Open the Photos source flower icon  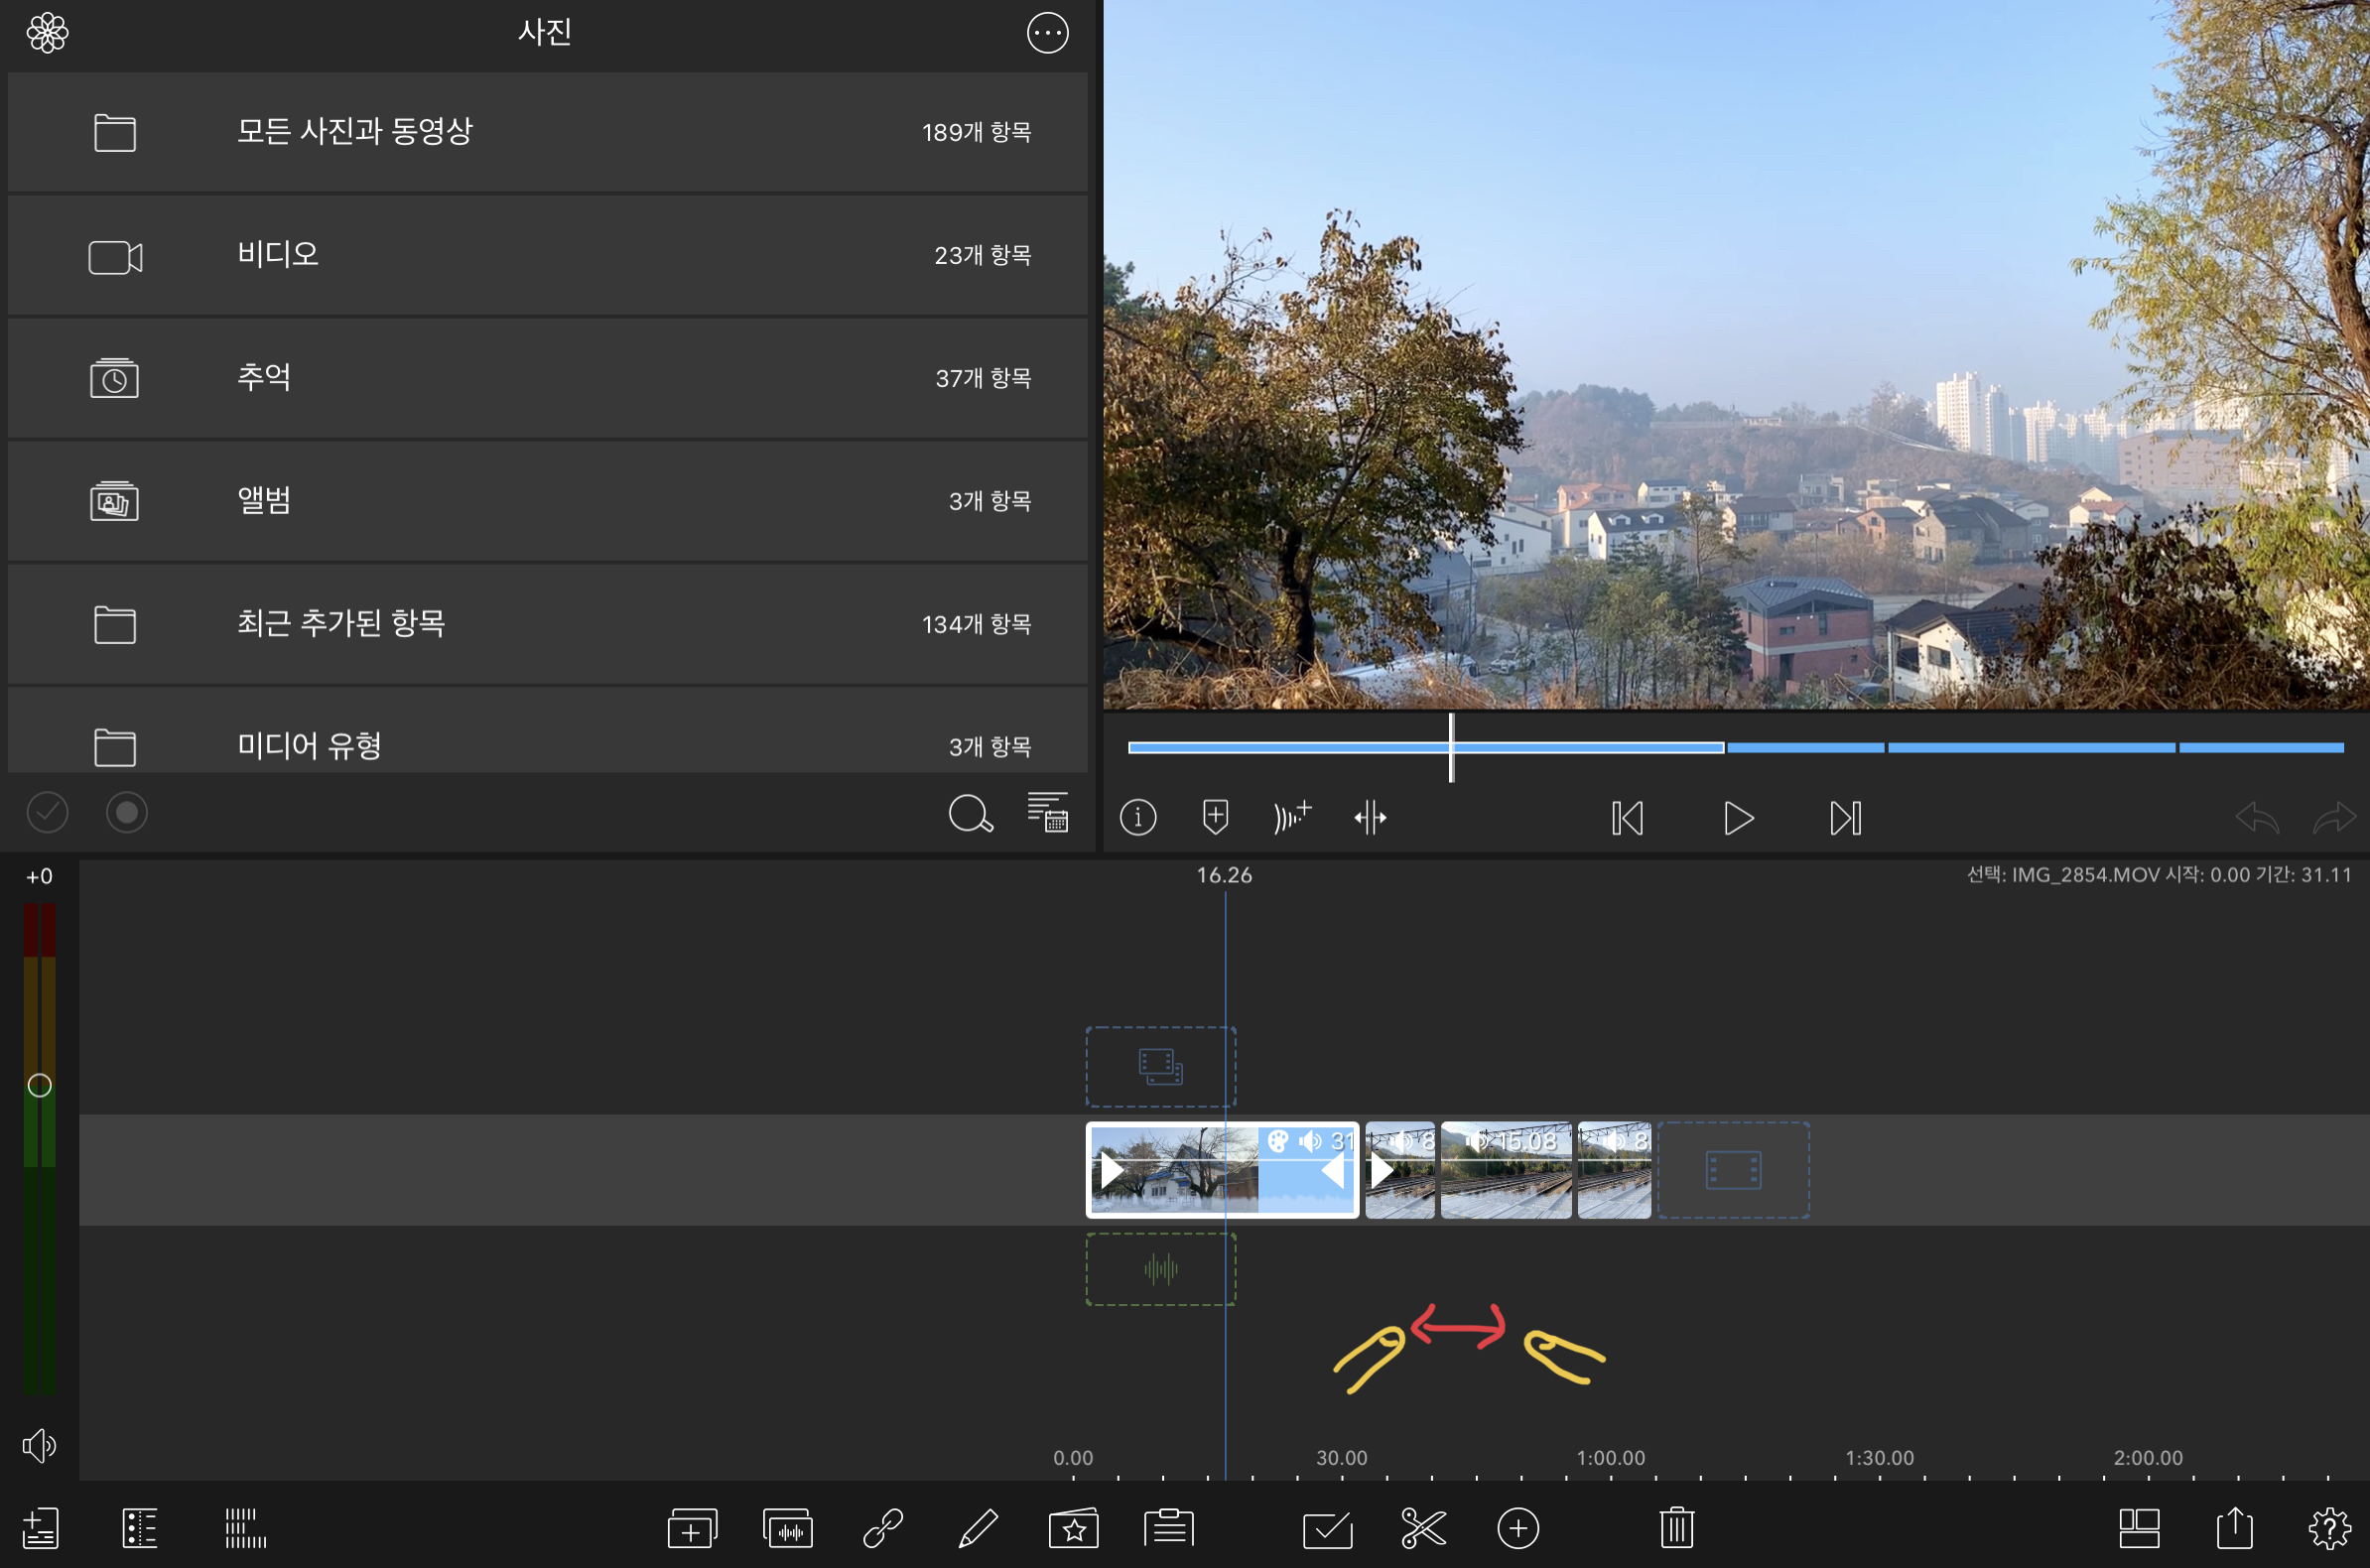(47, 33)
